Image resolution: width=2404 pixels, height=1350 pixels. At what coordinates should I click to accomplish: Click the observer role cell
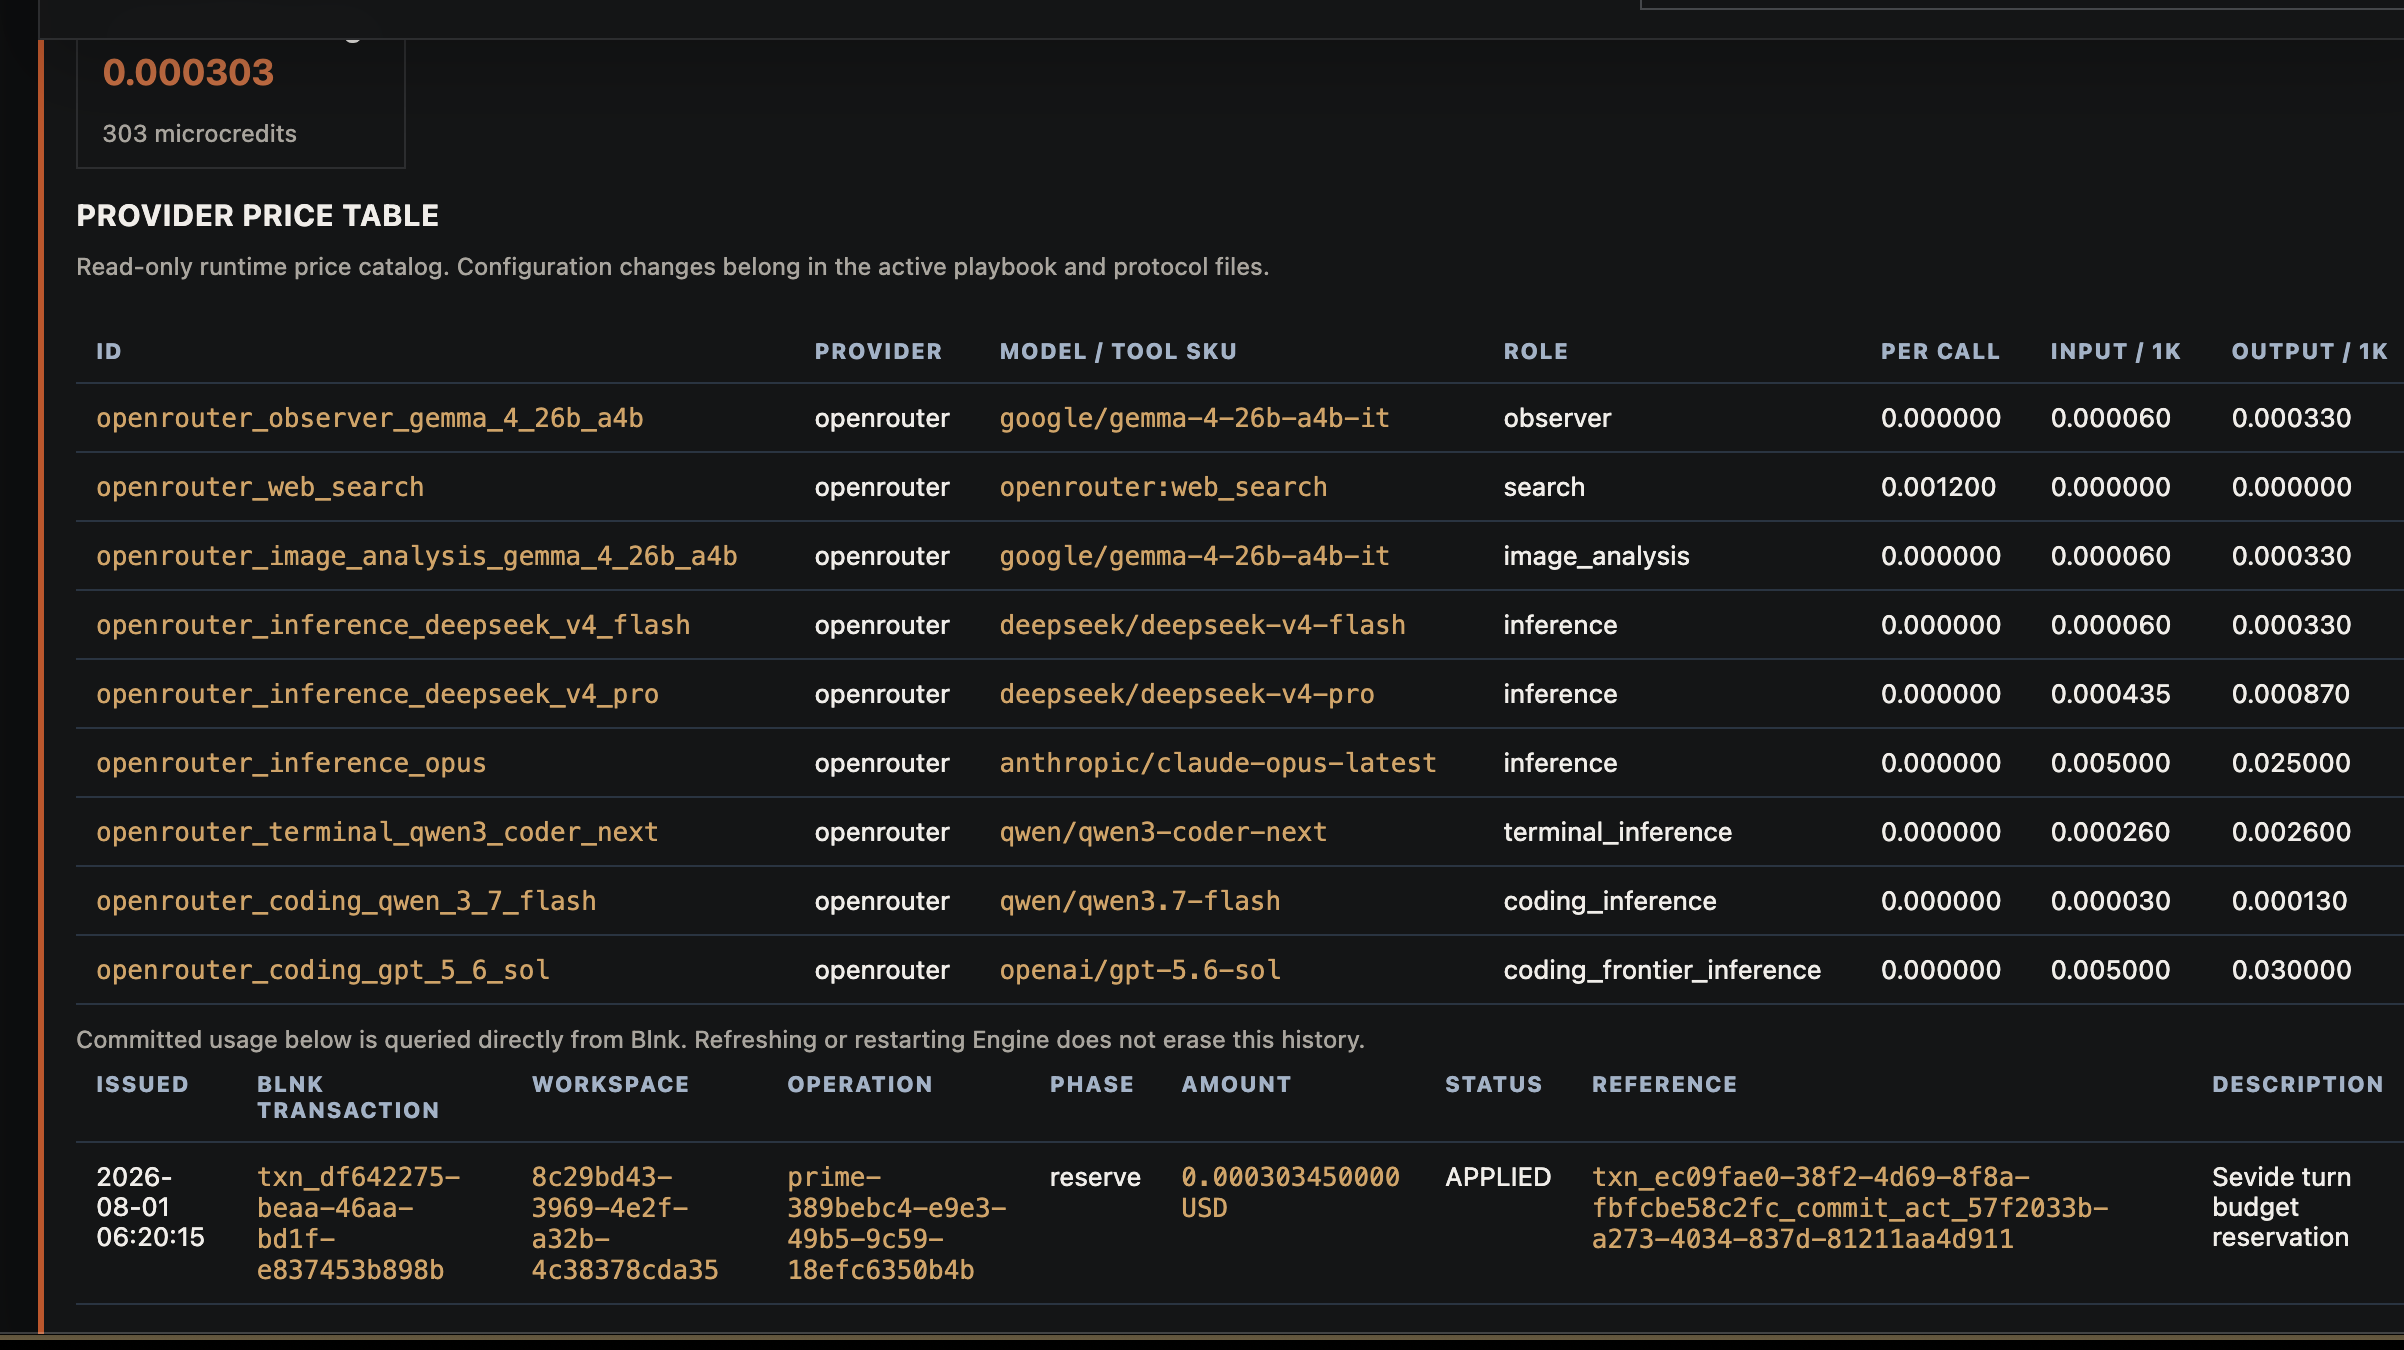coord(1557,418)
